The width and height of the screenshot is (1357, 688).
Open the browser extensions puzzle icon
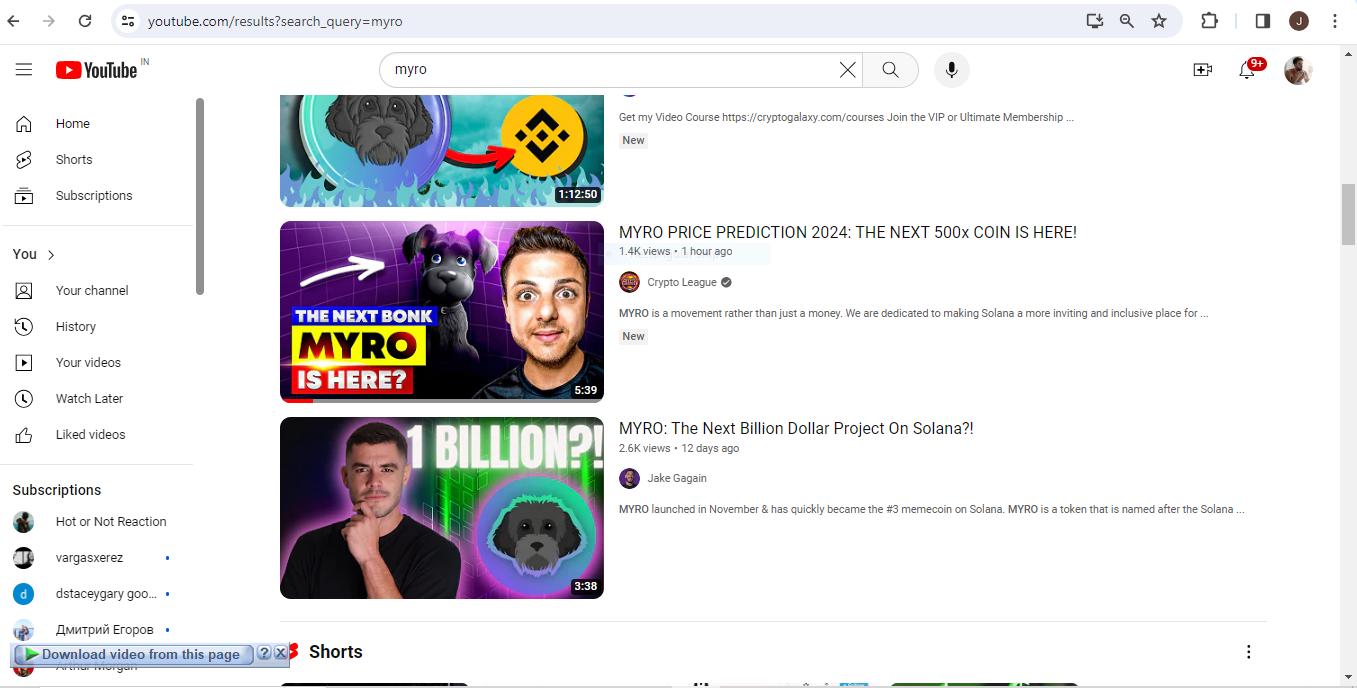[1209, 21]
